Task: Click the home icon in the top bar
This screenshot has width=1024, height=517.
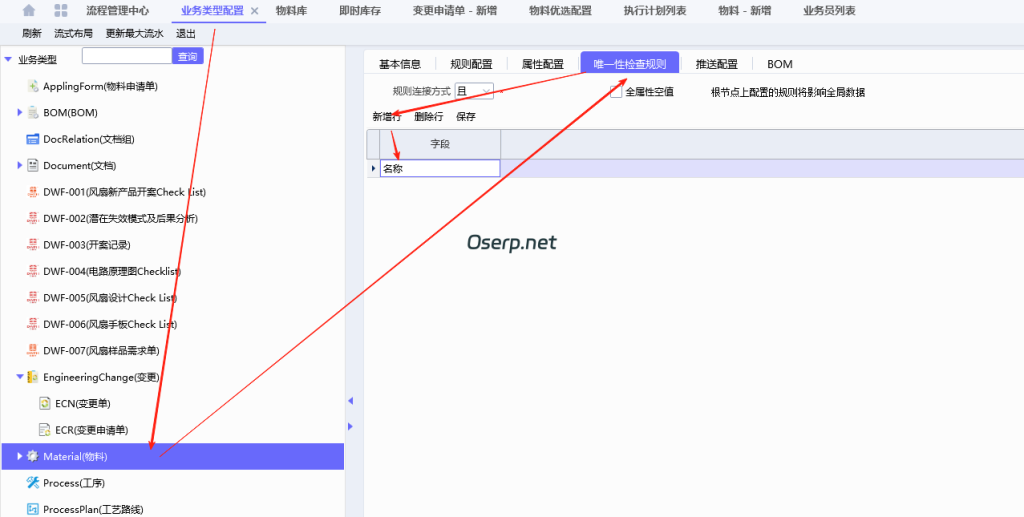Action: pyautogui.click(x=29, y=10)
